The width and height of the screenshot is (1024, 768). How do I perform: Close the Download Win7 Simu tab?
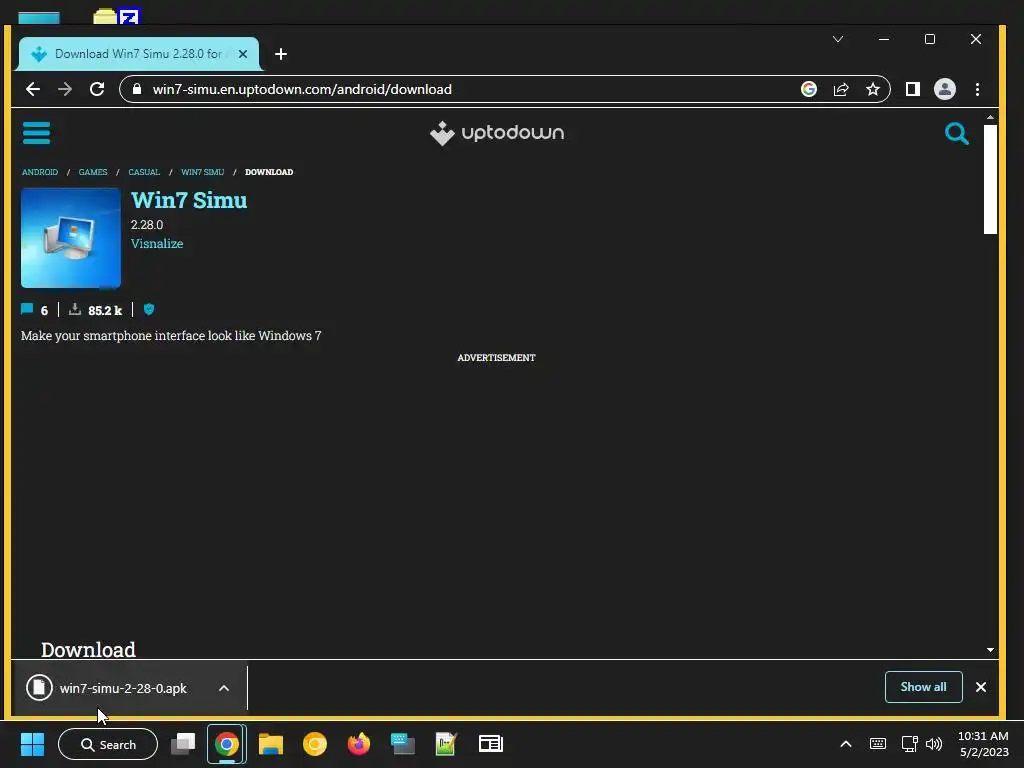pyautogui.click(x=243, y=54)
